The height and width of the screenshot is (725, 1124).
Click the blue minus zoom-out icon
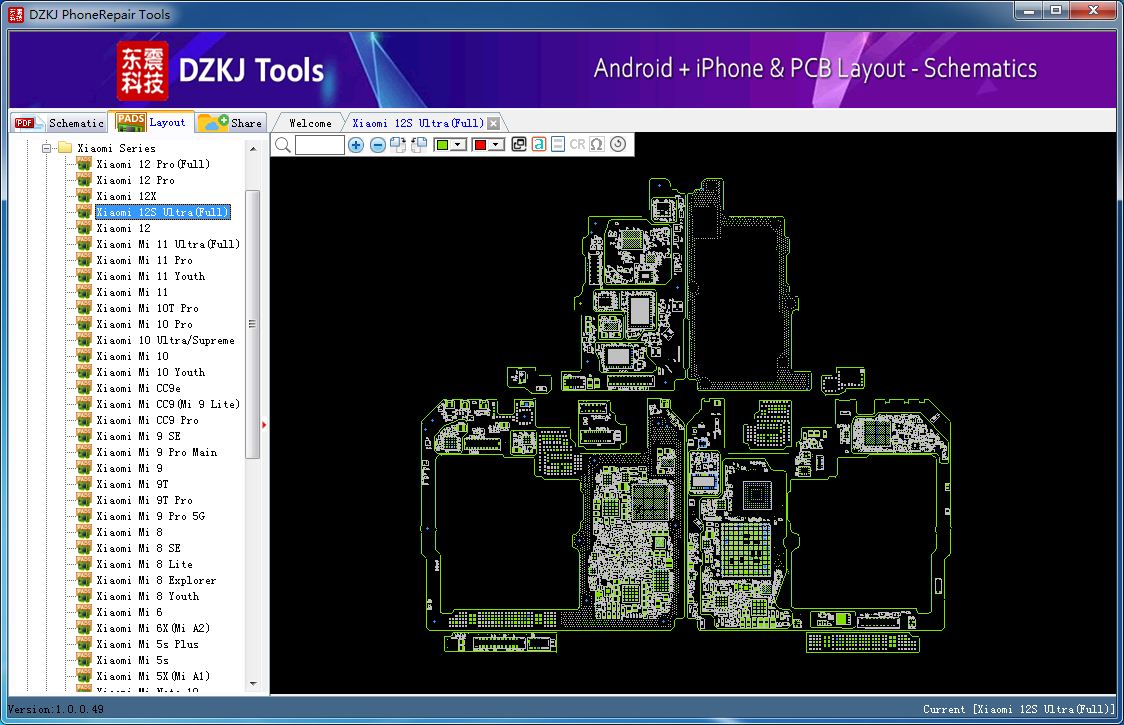tap(377, 145)
